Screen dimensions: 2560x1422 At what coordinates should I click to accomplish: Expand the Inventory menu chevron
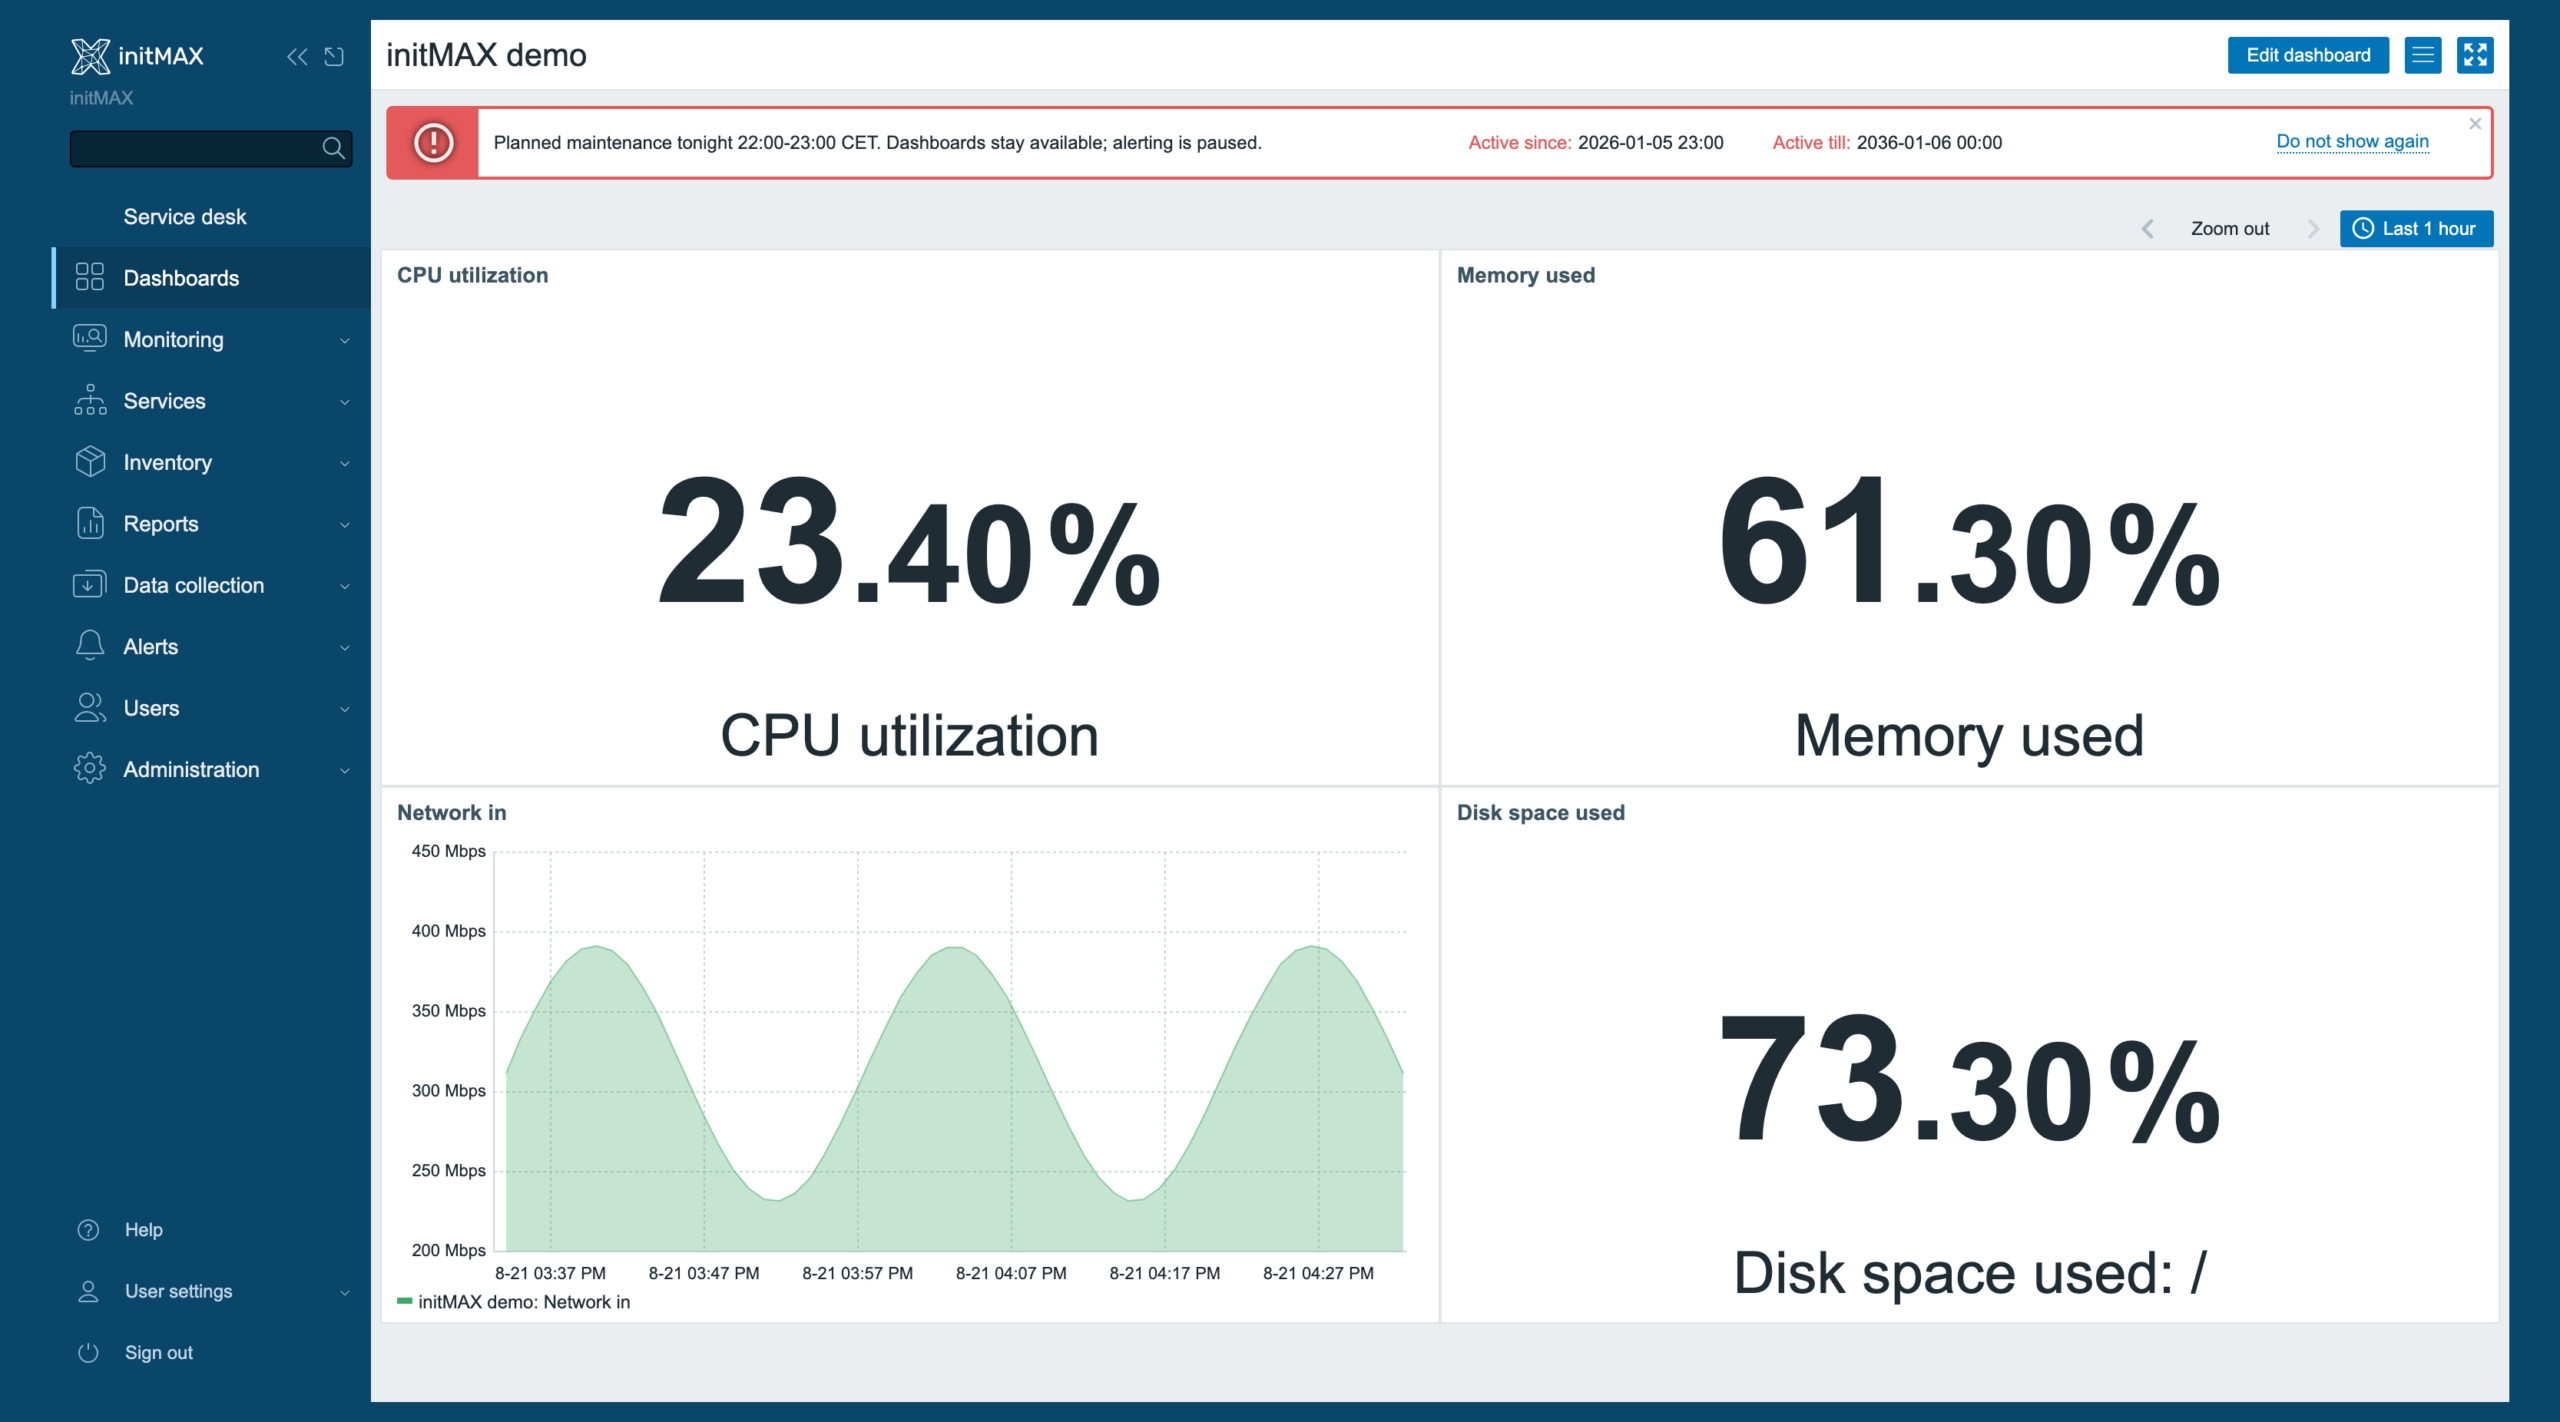(x=345, y=463)
